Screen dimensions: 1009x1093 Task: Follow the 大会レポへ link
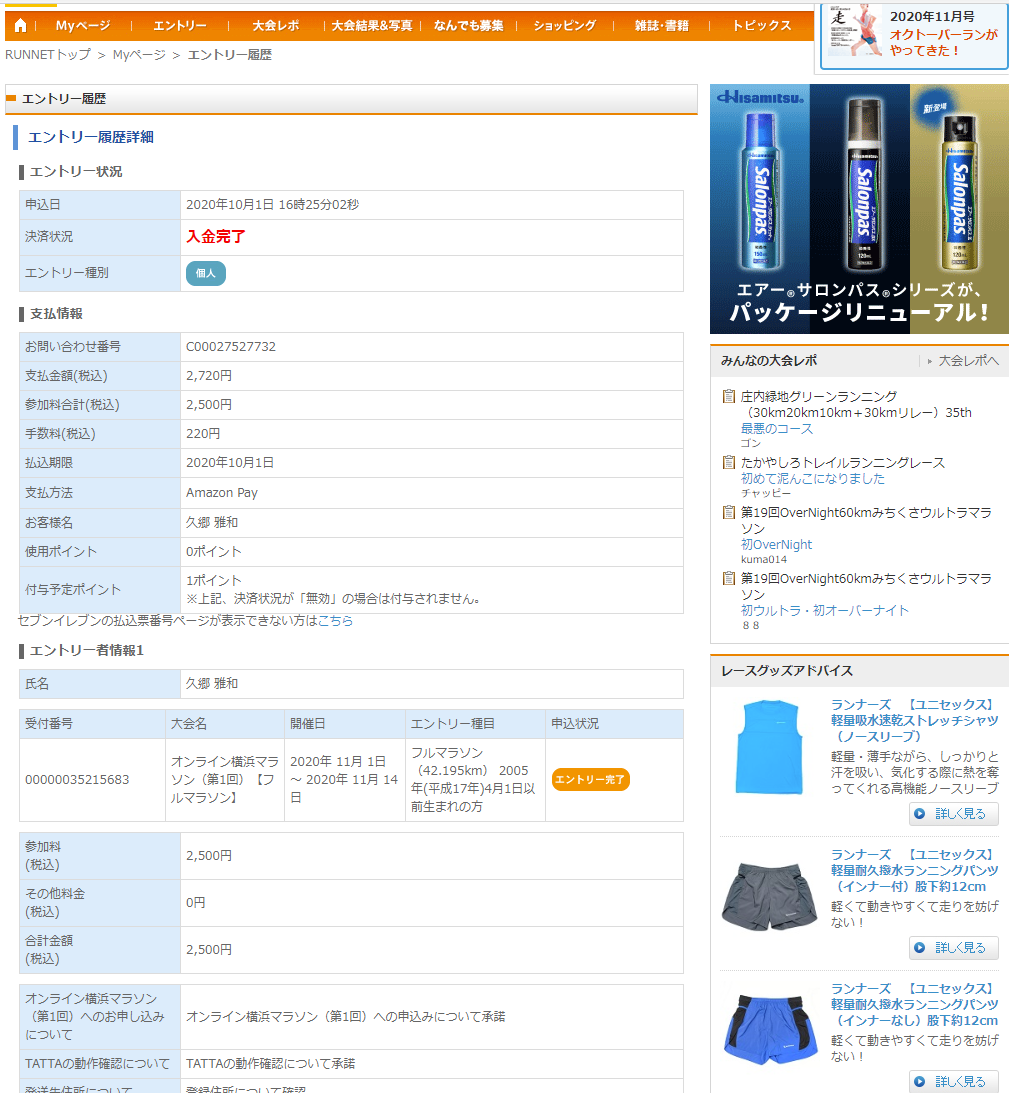968,360
